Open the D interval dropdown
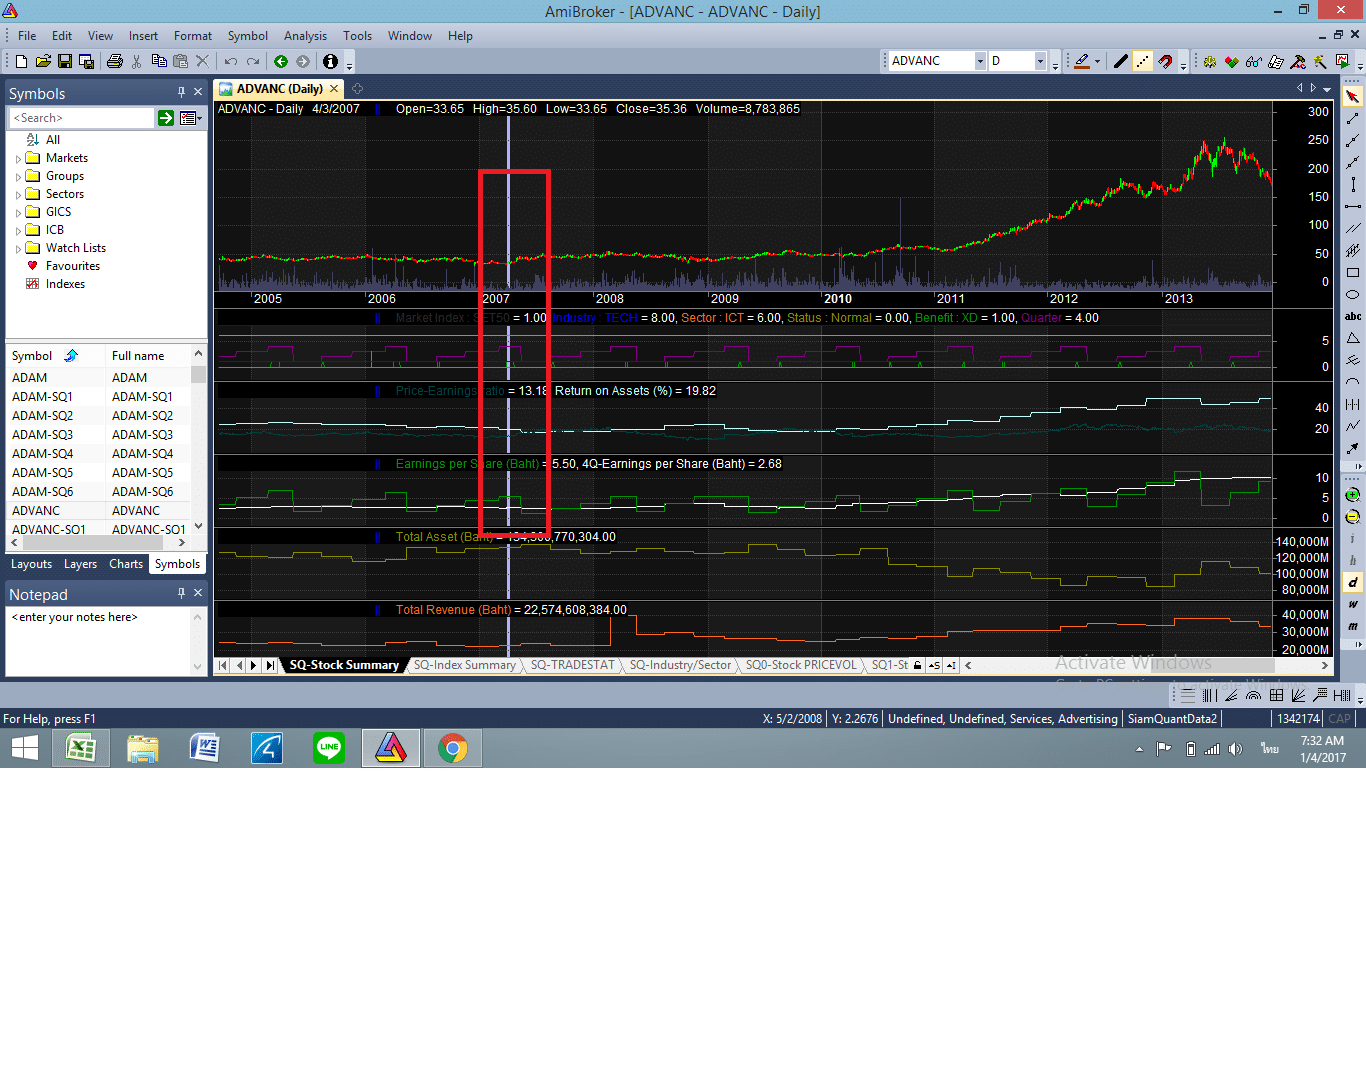The height and width of the screenshot is (1070, 1366). point(1039,62)
